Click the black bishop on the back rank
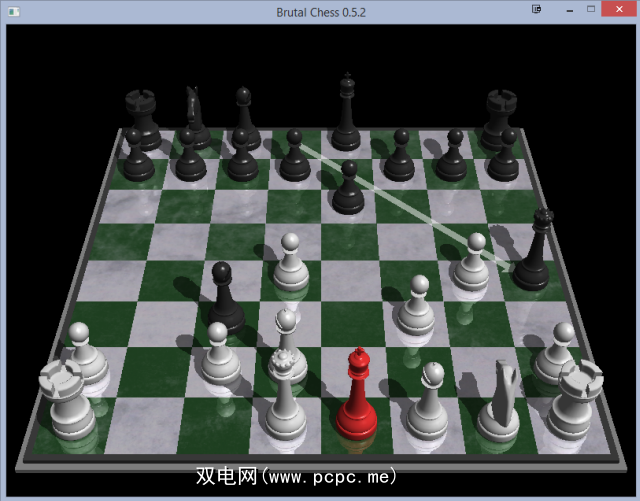The width and height of the screenshot is (640, 501). click(x=246, y=118)
